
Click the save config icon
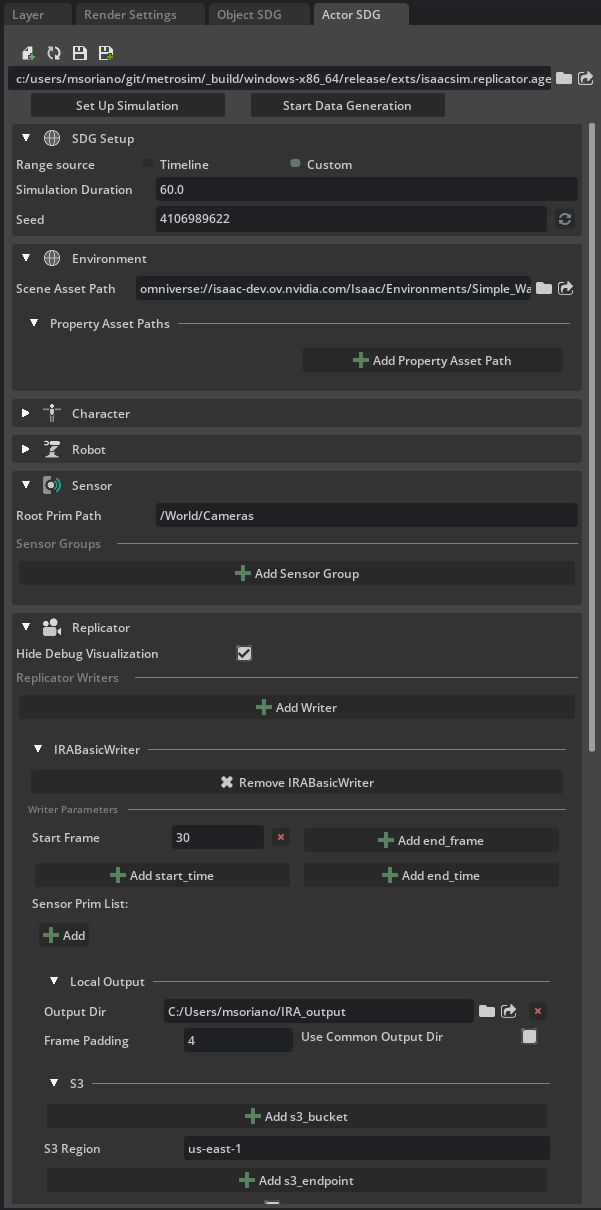click(80, 53)
